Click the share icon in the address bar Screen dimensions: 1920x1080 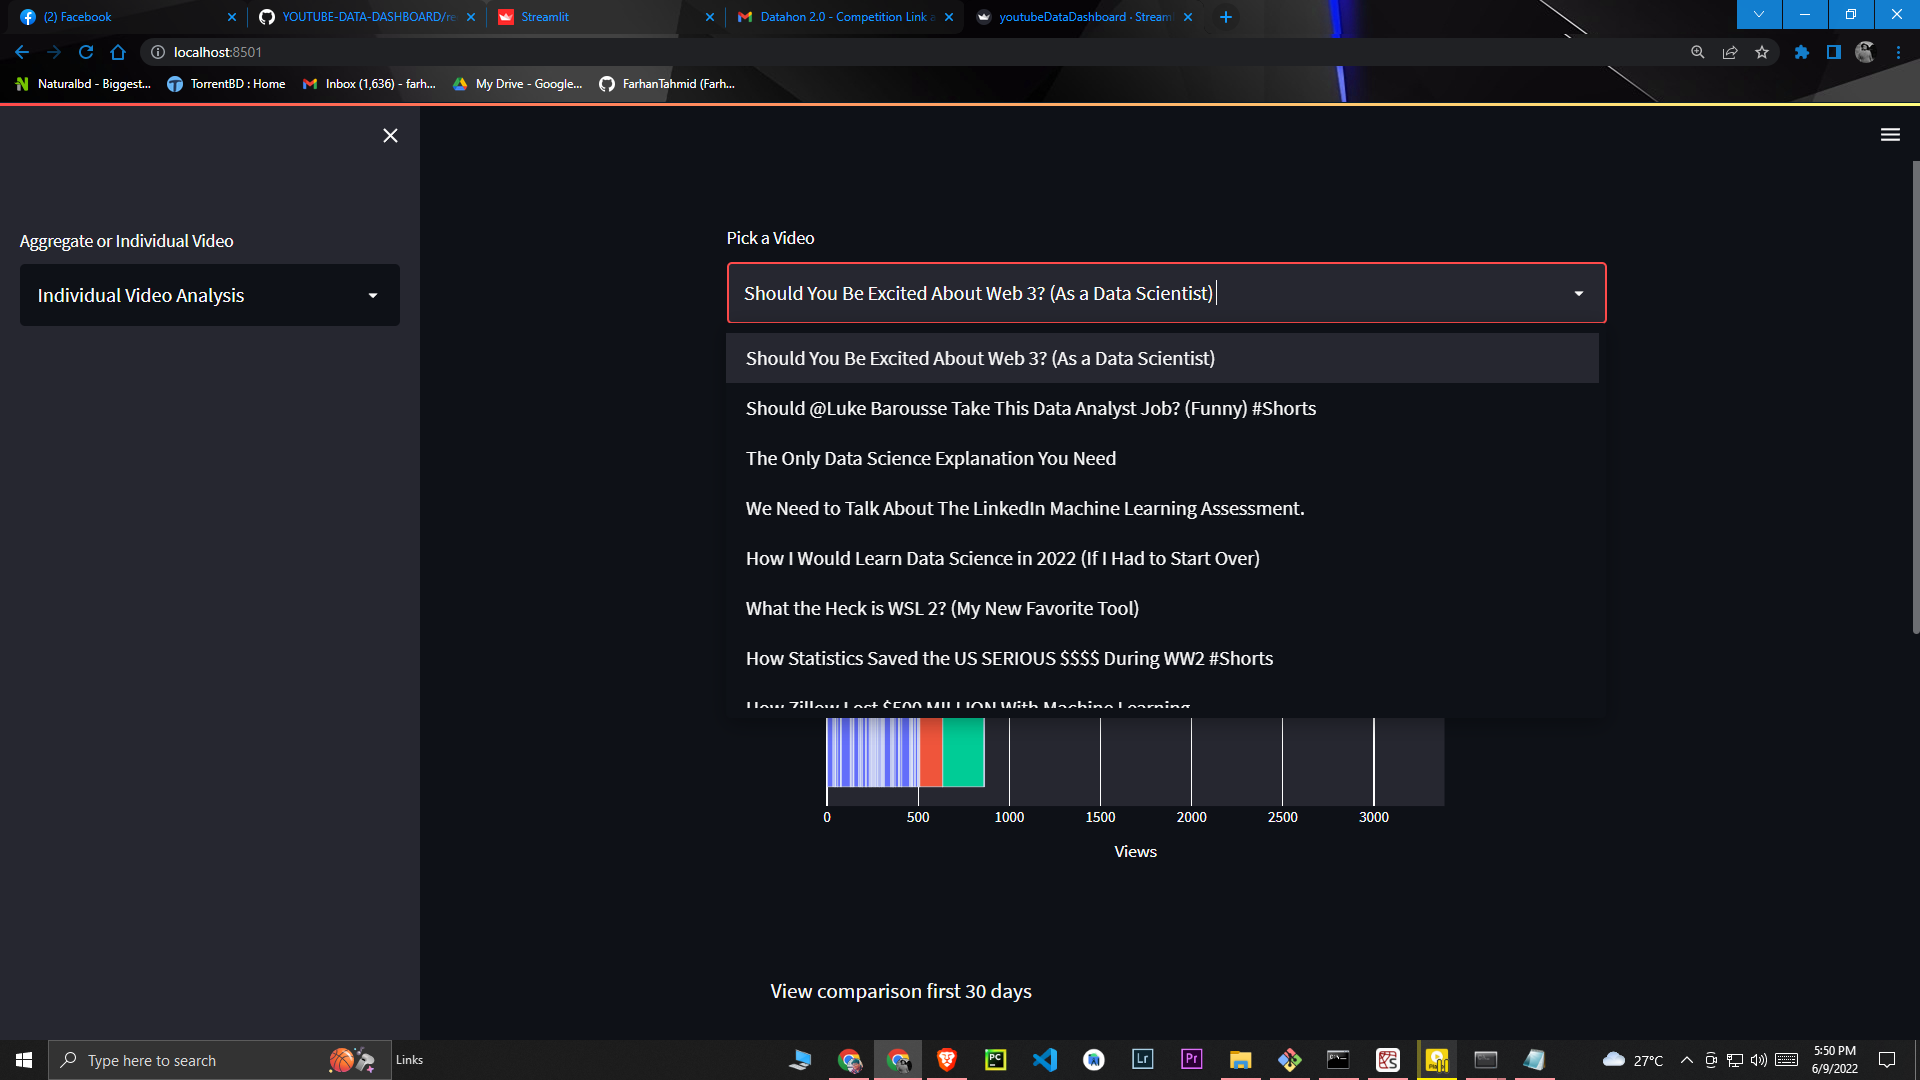tap(1730, 52)
